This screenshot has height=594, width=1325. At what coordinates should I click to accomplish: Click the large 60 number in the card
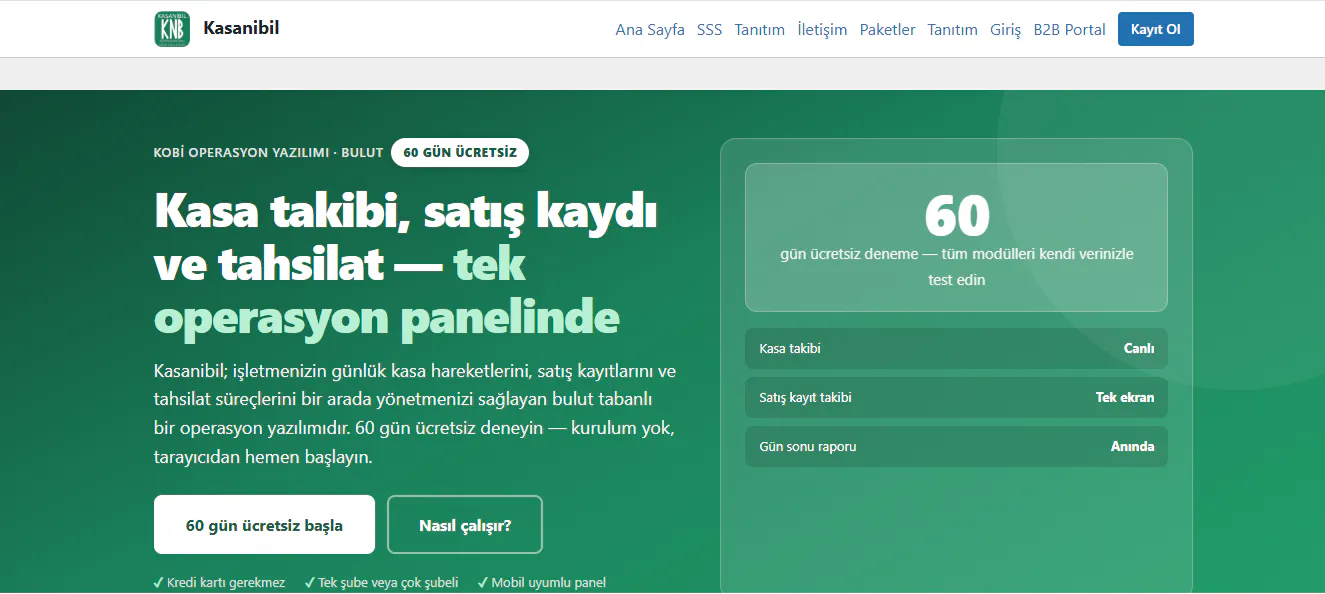957,214
